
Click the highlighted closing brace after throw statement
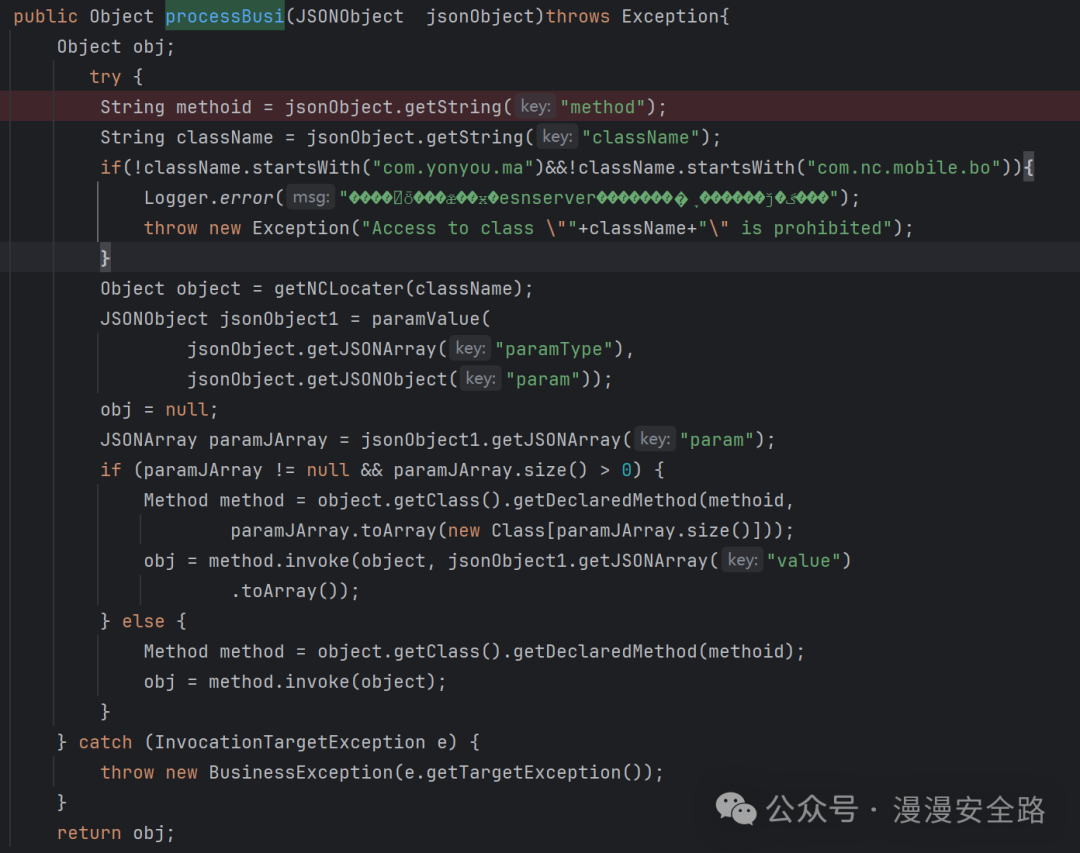105,258
